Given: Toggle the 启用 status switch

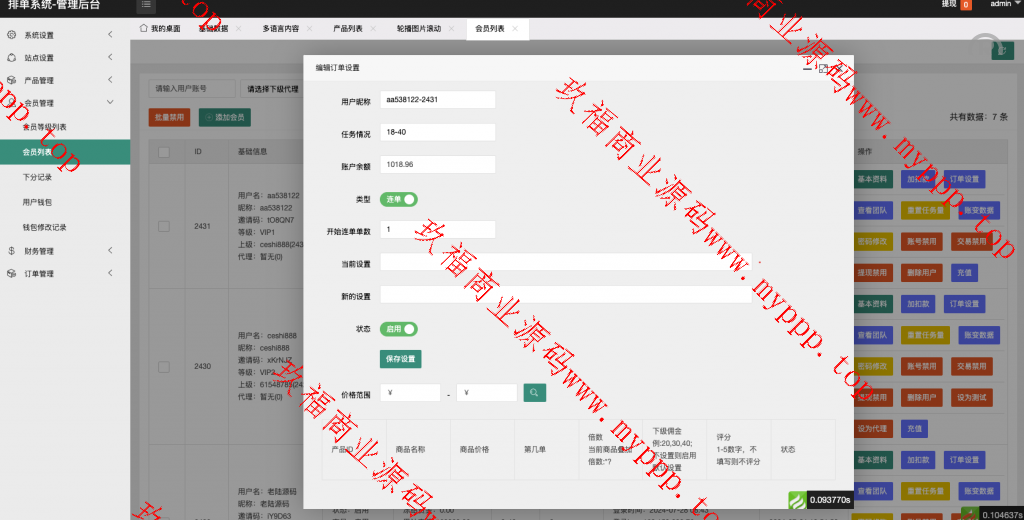Looking at the screenshot, I should pyautogui.click(x=398, y=328).
